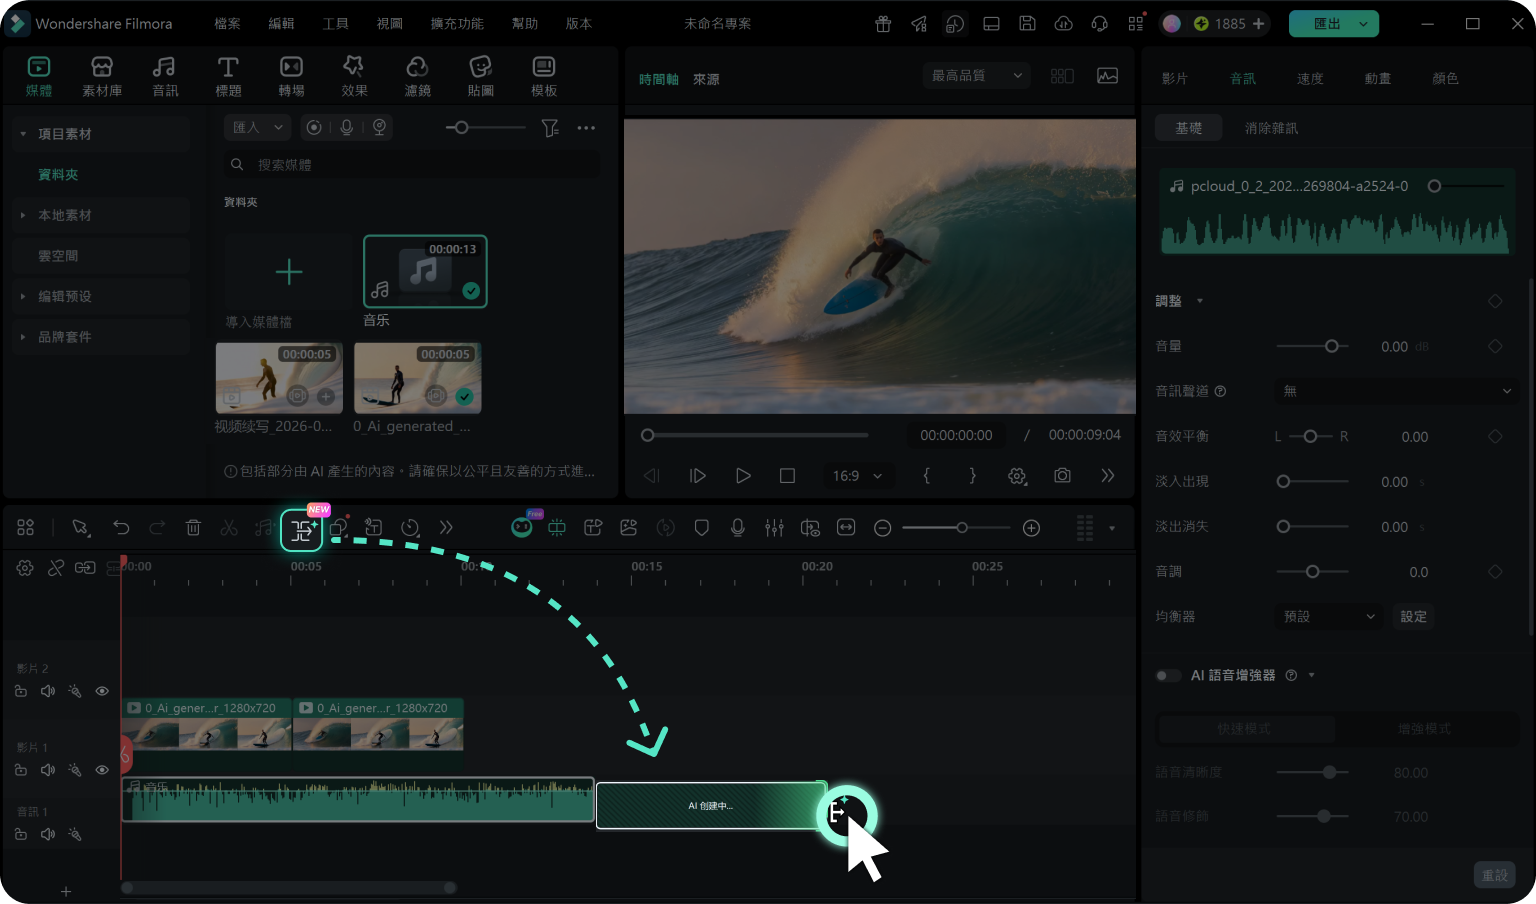
Task: Take a snapshot with the camera icon
Action: (x=1062, y=476)
